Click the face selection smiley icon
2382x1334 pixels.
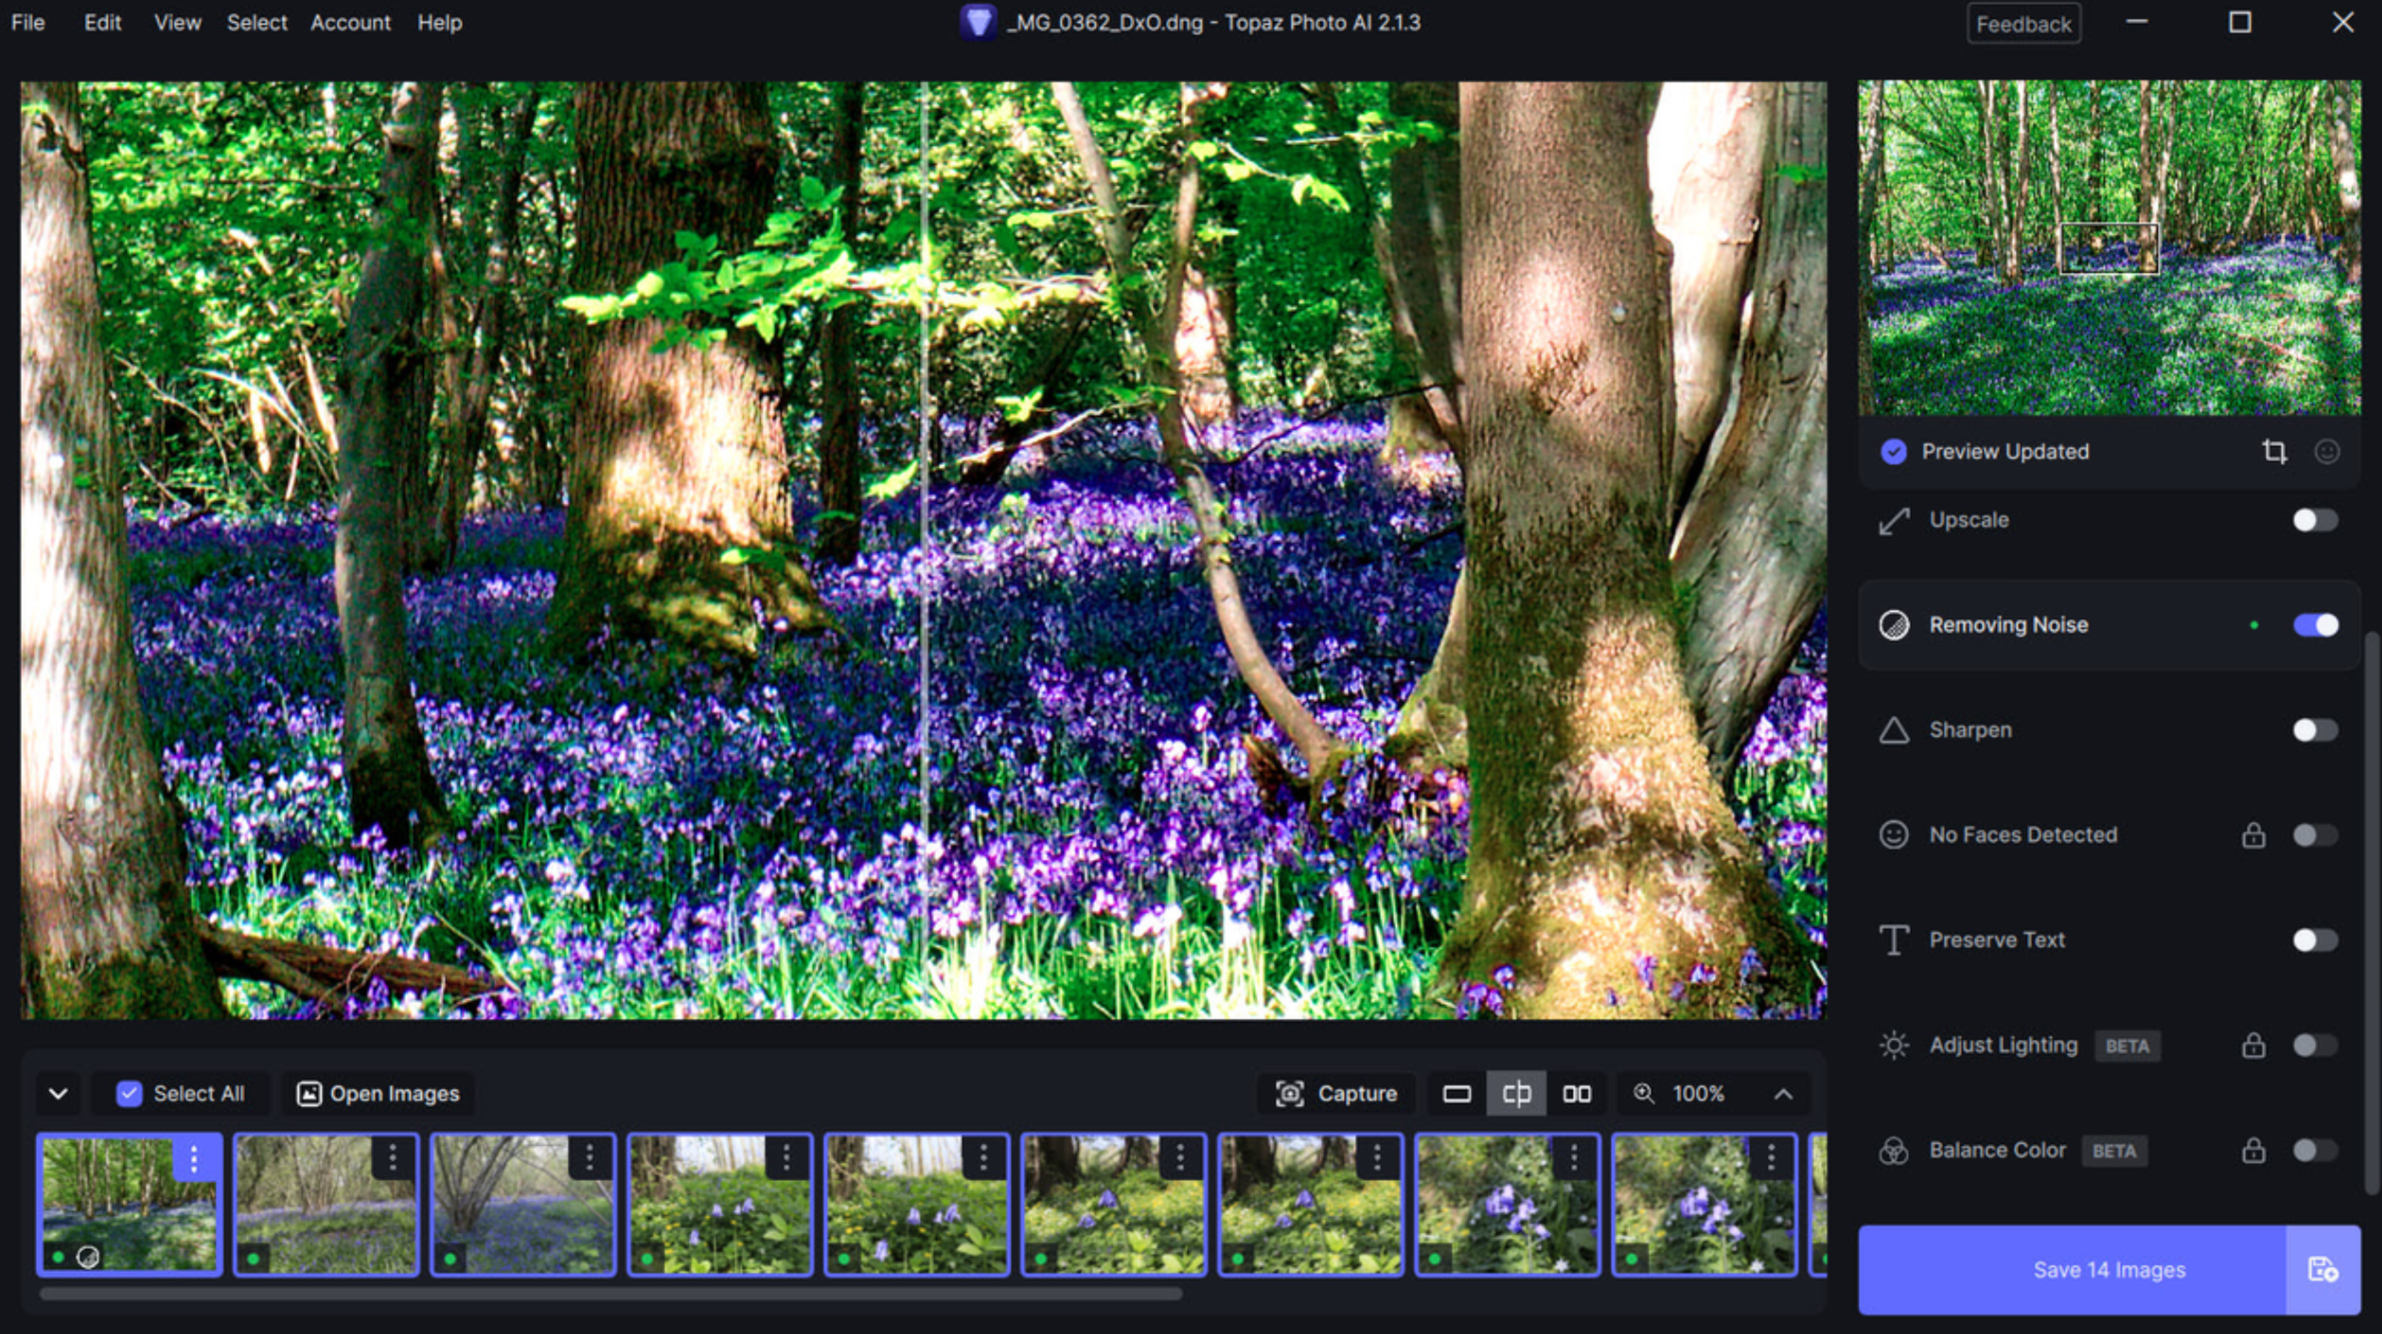coord(2327,452)
